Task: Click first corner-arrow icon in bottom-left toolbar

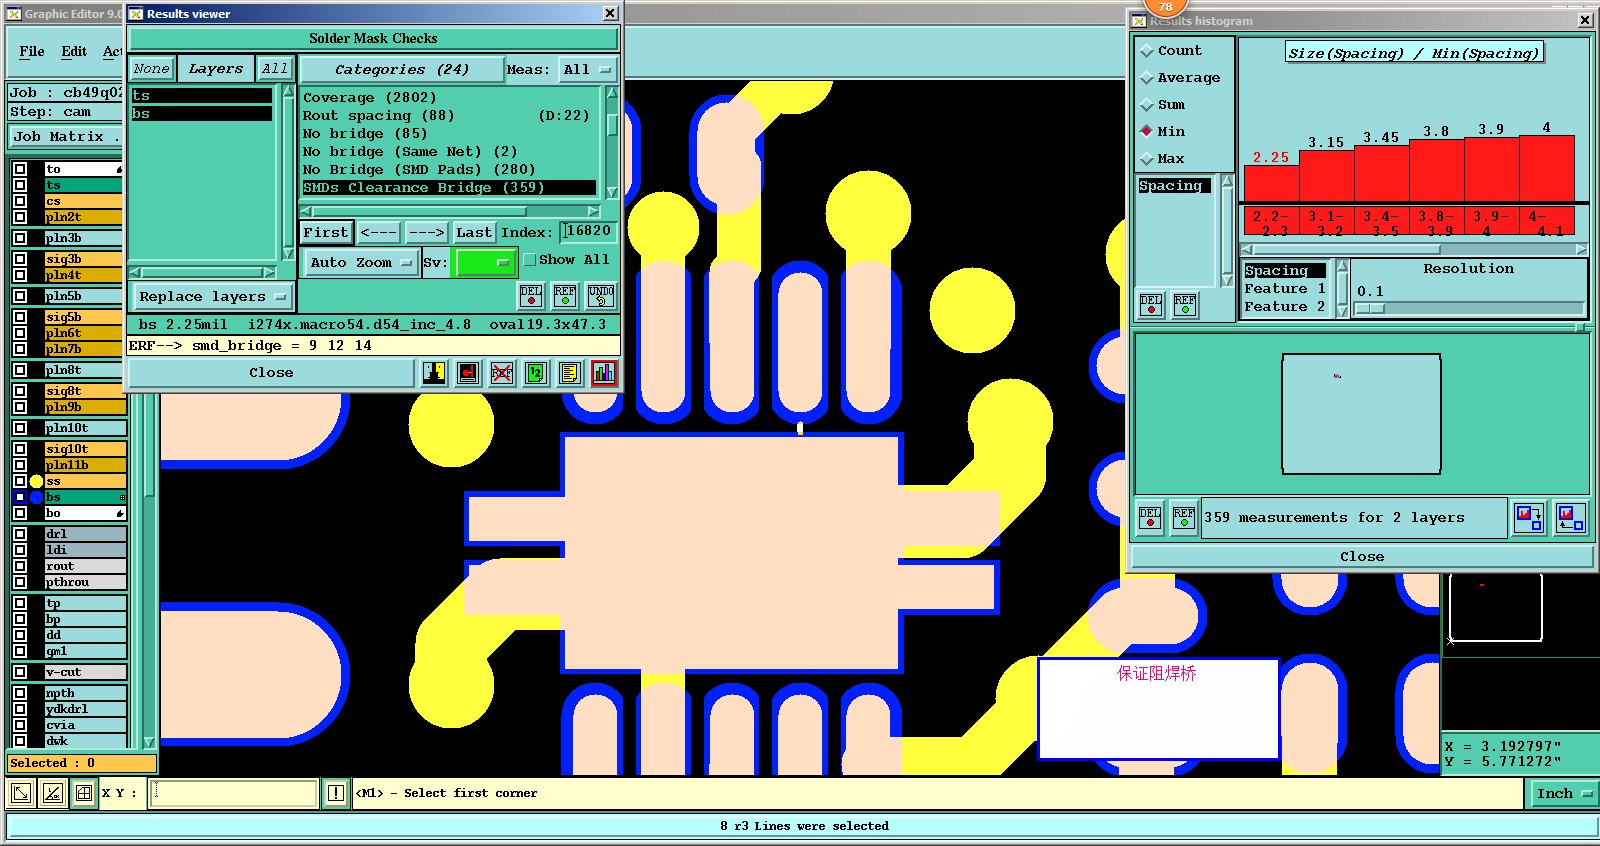Action: coord(20,794)
